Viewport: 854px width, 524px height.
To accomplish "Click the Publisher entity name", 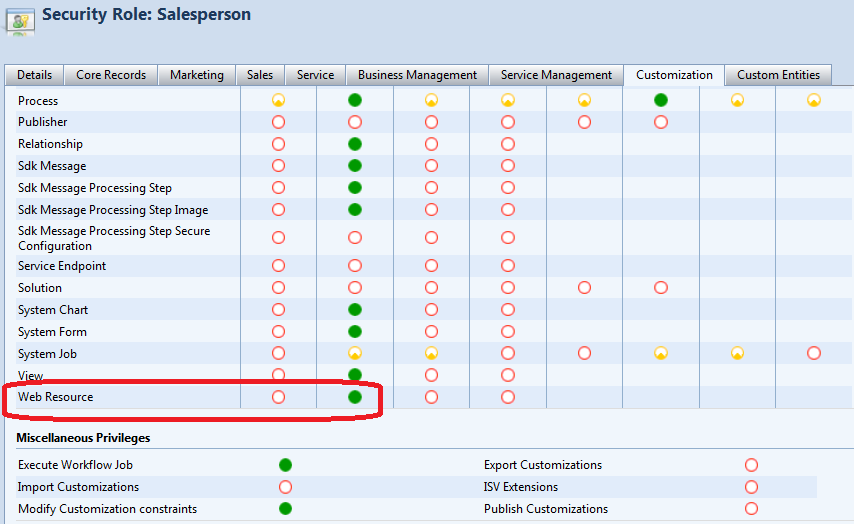I will (x=43, y=122).
